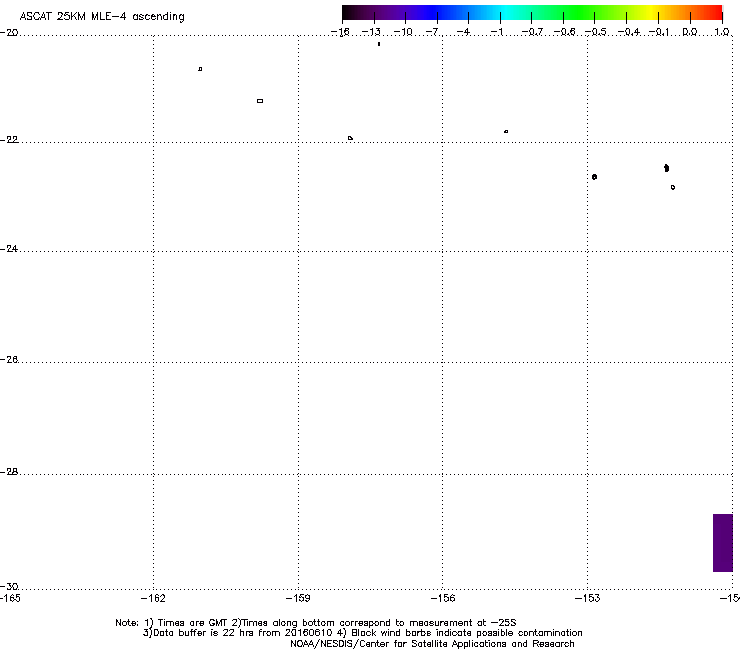The height and width of the screenshot is (650, 740).
Task: Click the -26 latitude axis label
Action: (9, 360)
